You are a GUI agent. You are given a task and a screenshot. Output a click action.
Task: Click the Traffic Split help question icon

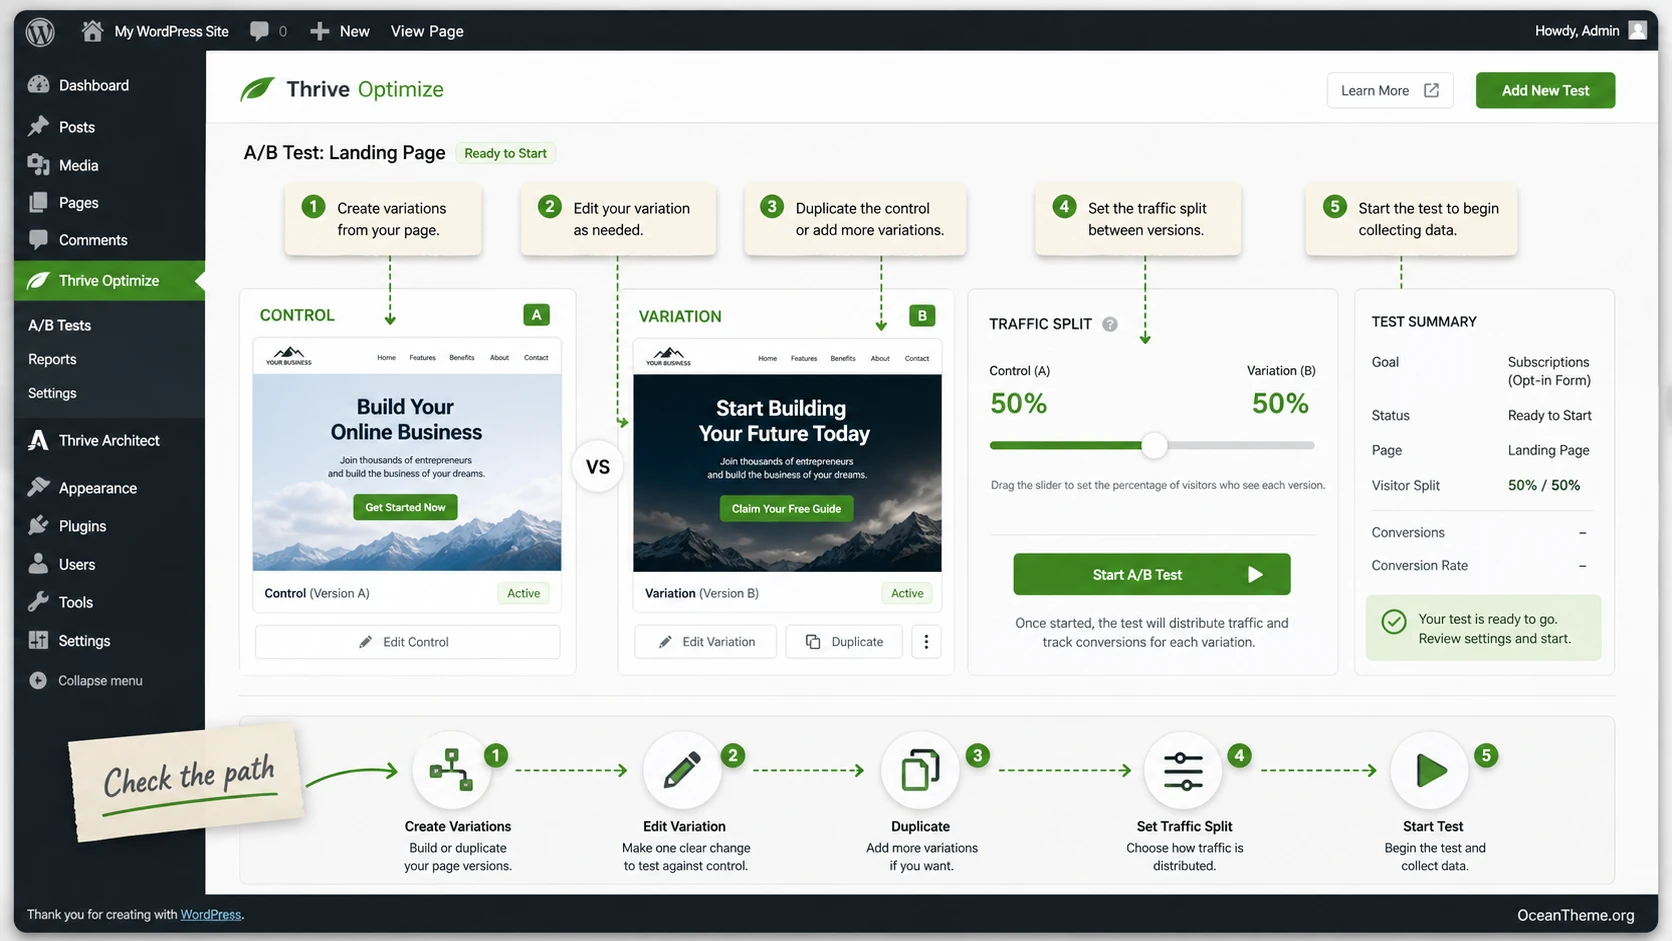coord(1110,324)
